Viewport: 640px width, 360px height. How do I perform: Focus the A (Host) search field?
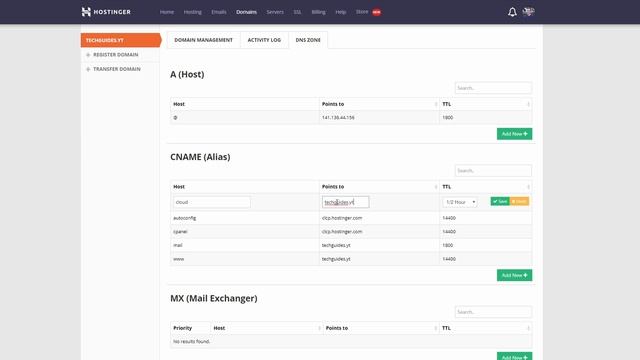pyautogui.click(x=493, y=88)
